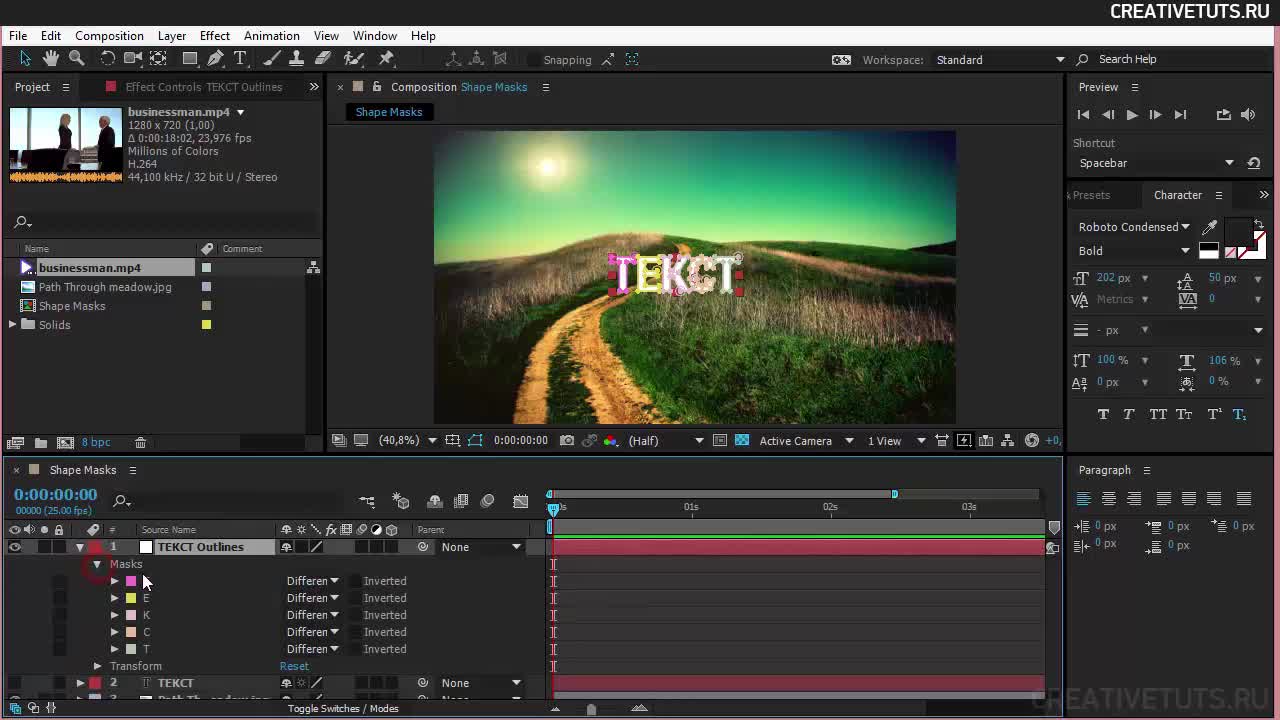
Task: Align paragraph text left
Action: click(x=1083, y=498)
